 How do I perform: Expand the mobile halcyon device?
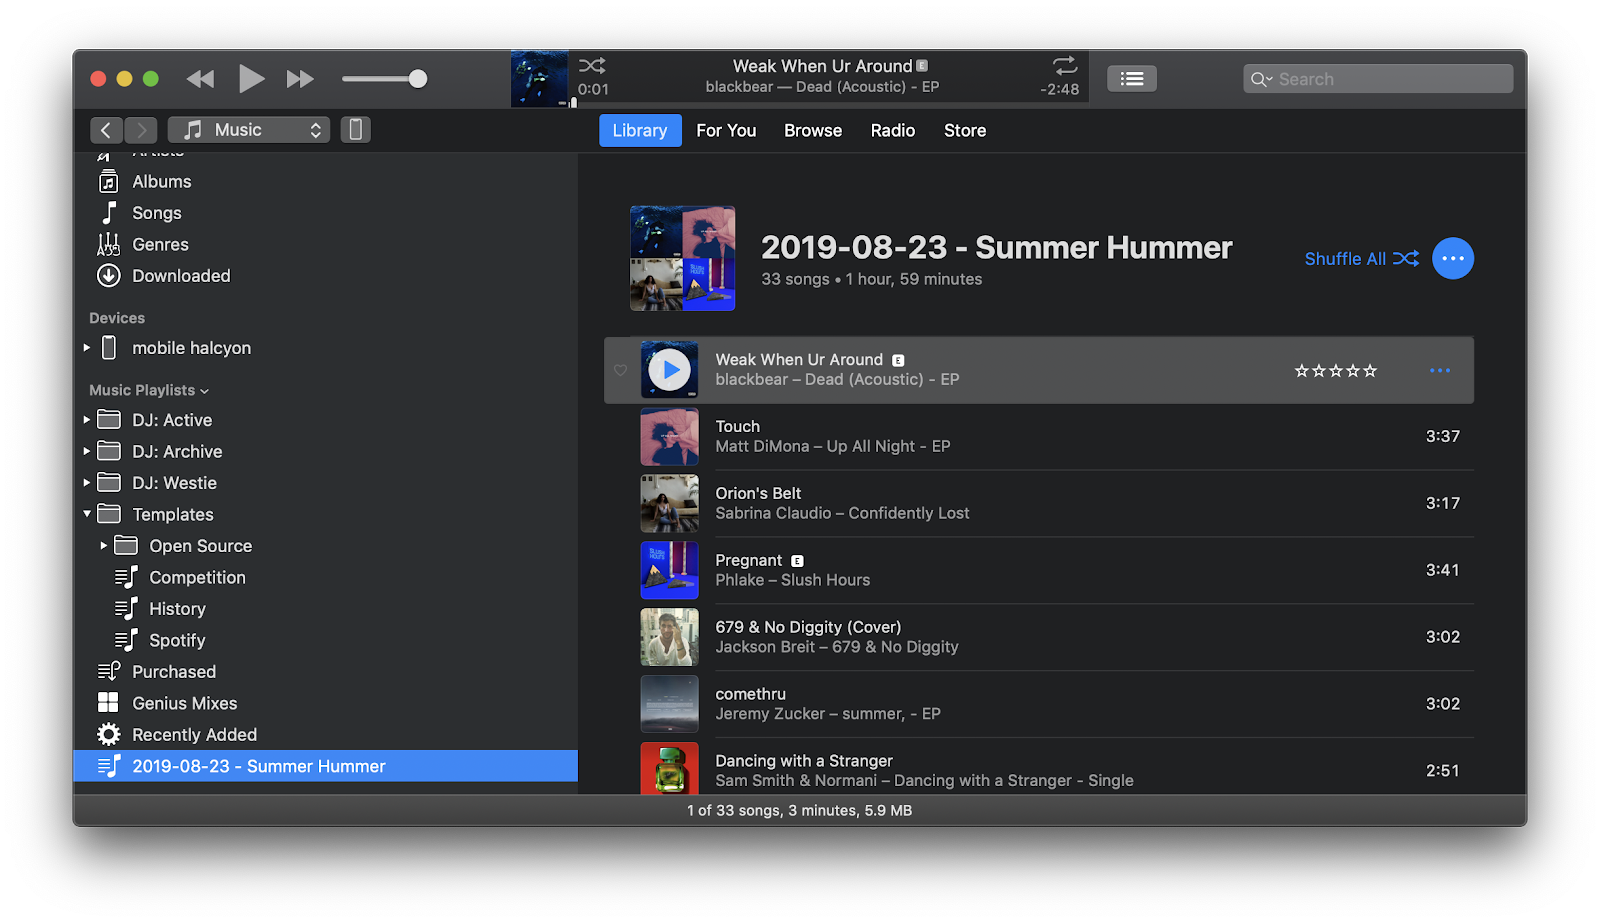[87, 348]
